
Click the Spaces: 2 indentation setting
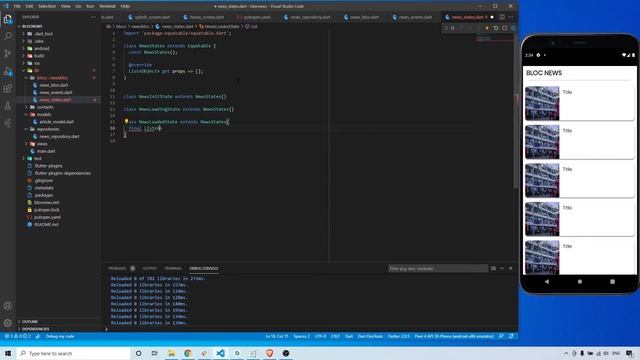pyautogui.click(x=301, y=336)
